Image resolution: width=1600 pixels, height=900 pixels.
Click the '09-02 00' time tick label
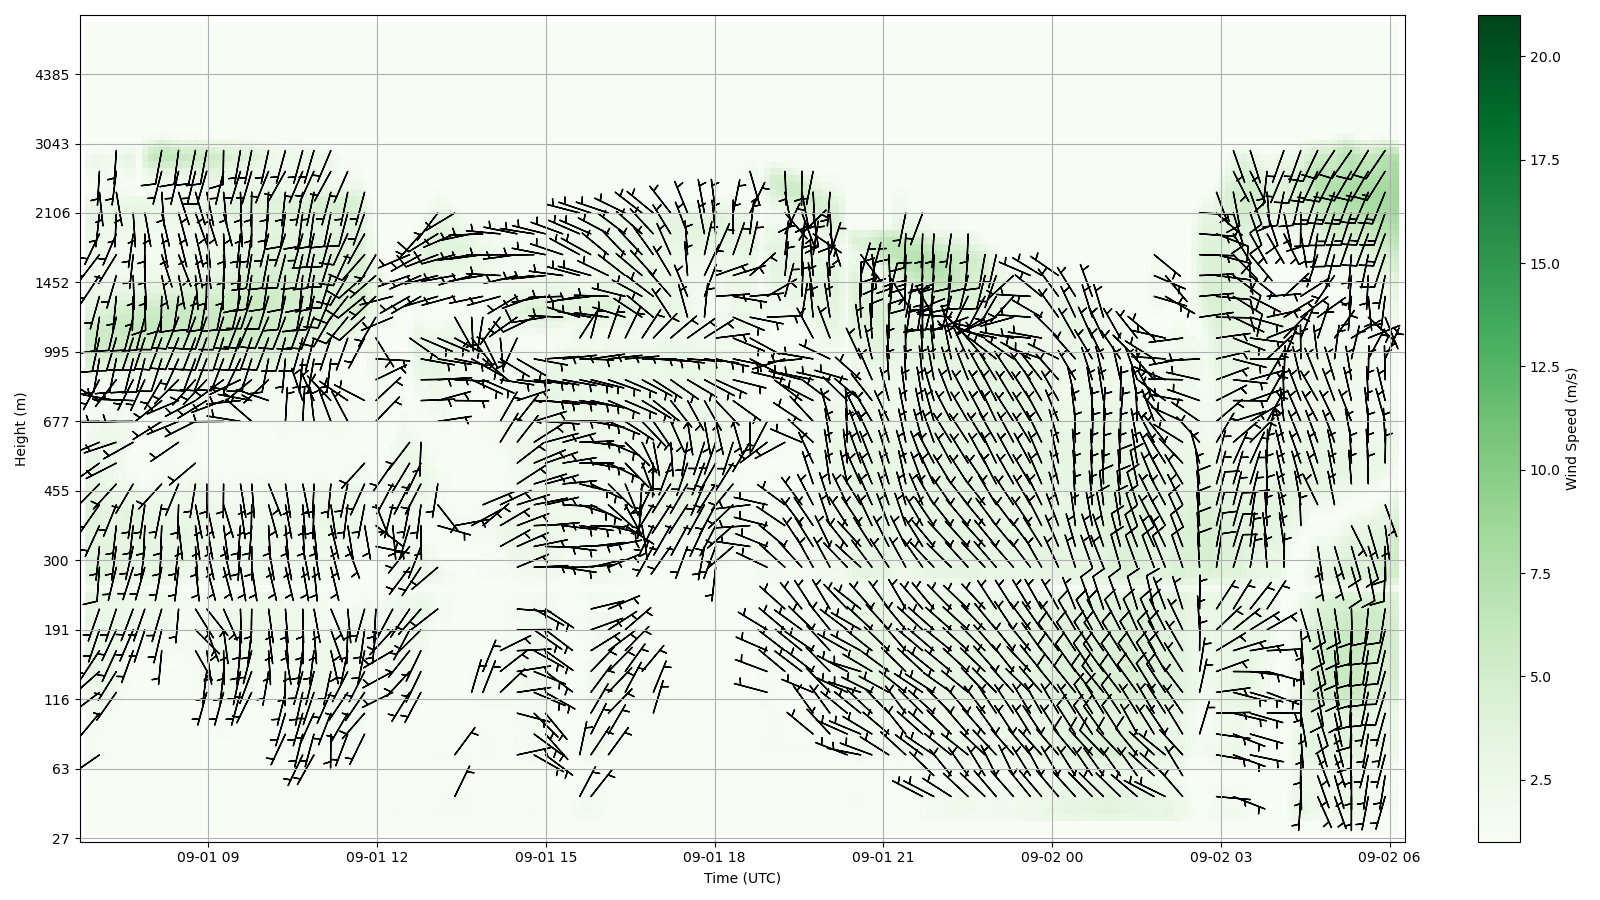coord(1051,857)
